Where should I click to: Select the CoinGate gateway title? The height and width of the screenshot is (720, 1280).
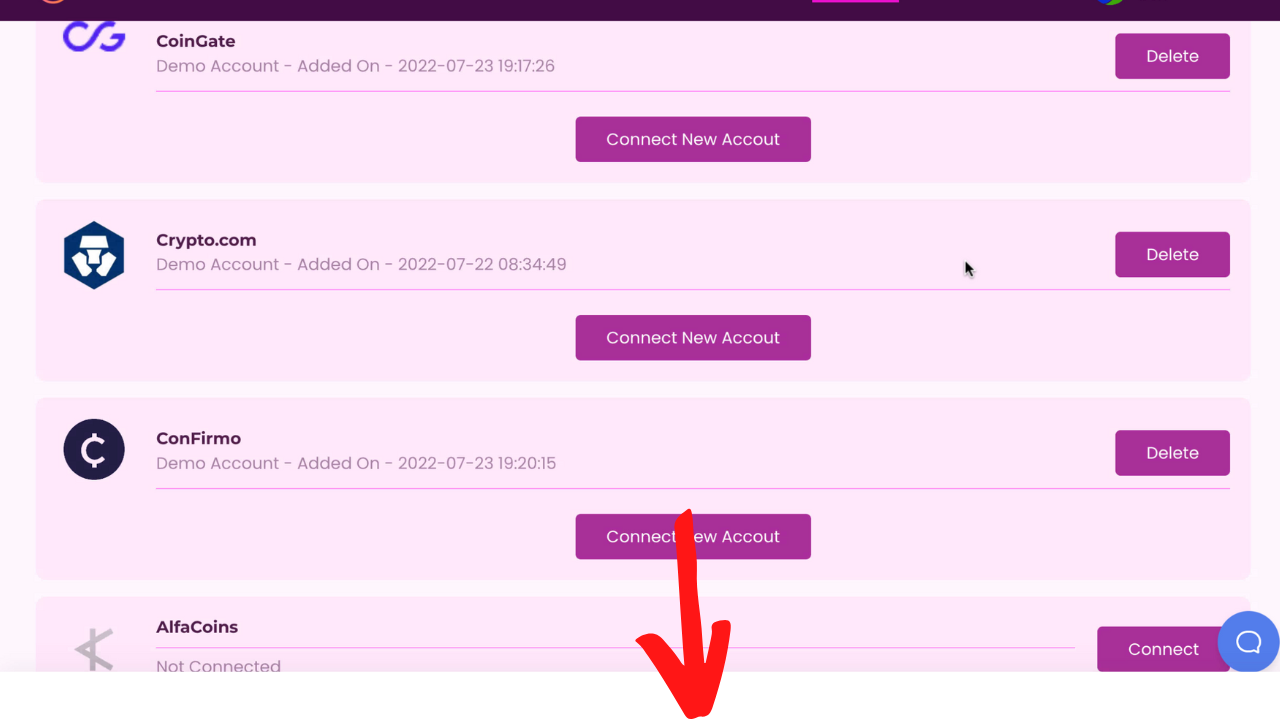click(196, 41)
